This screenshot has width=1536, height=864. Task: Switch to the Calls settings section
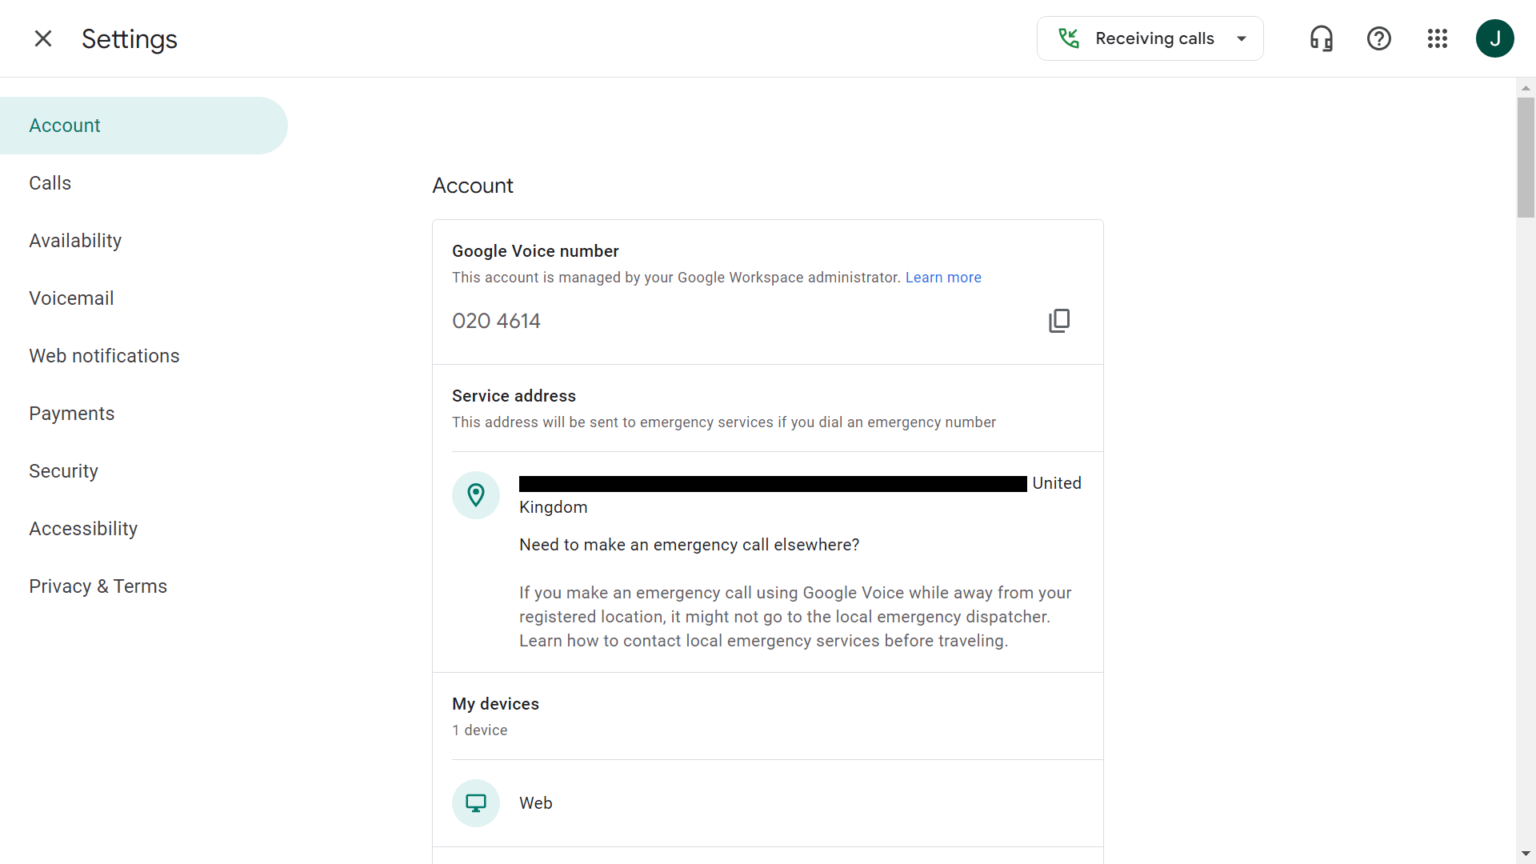pyautogui.click(x=50, y=183)
